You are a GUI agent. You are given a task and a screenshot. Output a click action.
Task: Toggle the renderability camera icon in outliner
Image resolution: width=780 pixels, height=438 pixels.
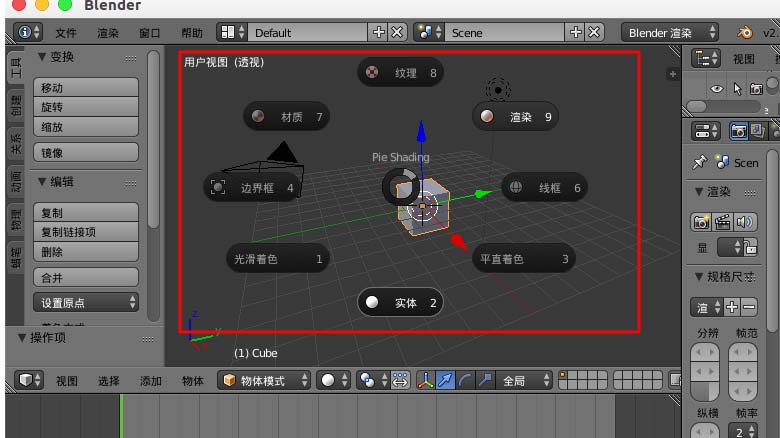click(756, 89)
